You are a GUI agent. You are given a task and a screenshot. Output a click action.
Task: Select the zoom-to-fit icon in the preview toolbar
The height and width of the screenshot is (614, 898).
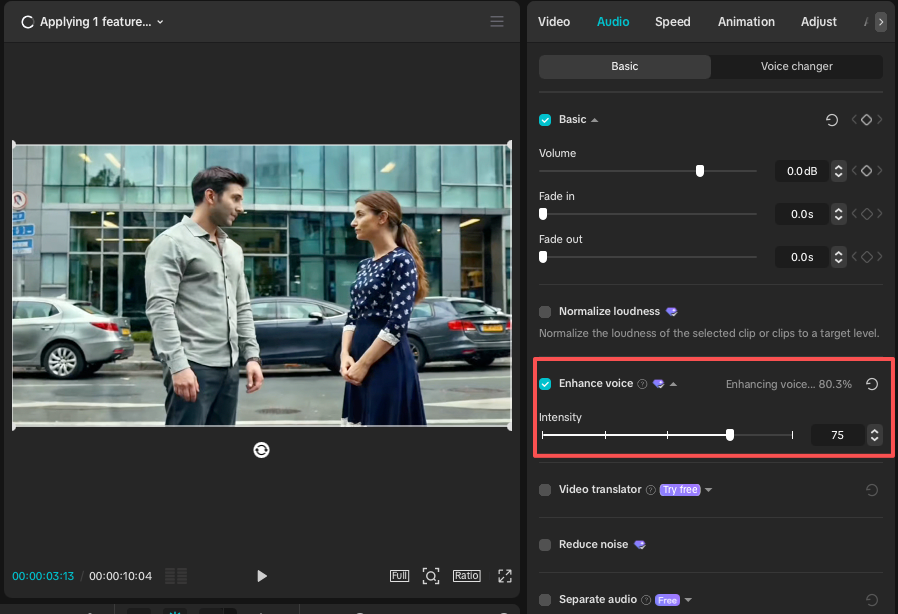click(431, 576)
